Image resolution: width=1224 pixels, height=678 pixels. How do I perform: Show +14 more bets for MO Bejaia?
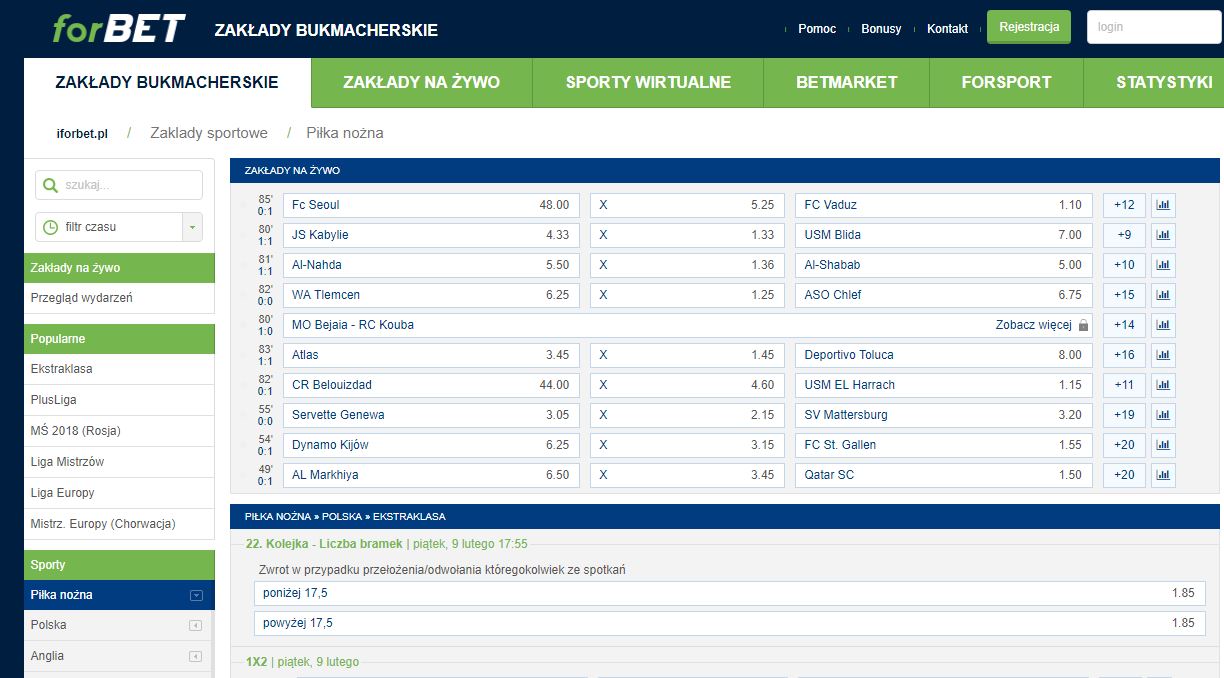pyautogui.click(x=1124, y=325)
